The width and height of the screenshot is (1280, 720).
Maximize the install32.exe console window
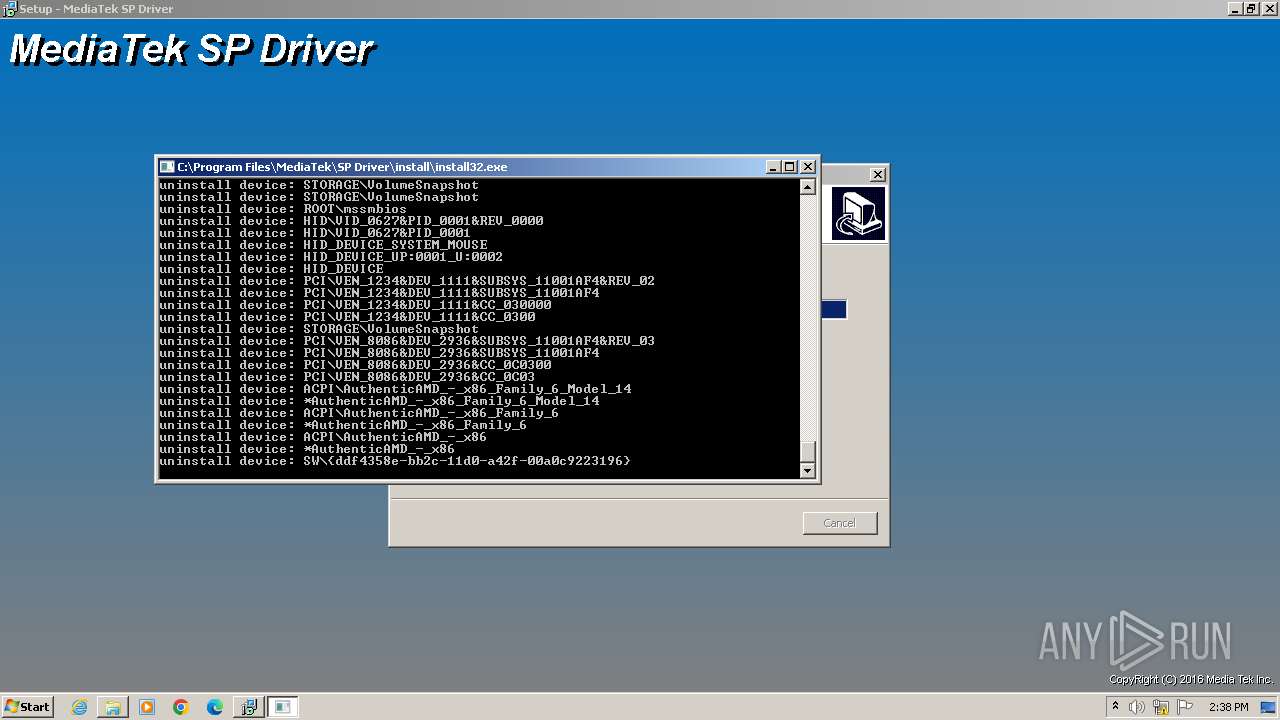789,167
